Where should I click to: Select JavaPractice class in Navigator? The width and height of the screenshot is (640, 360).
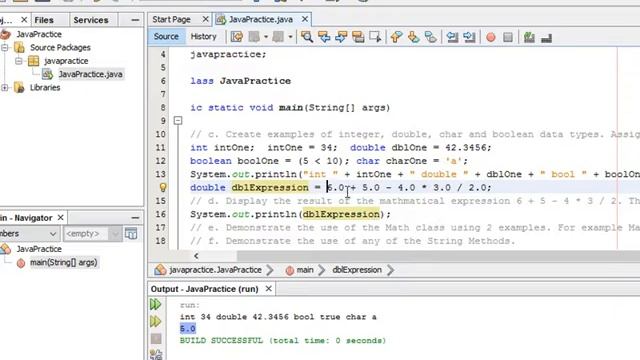pos(39,249)
